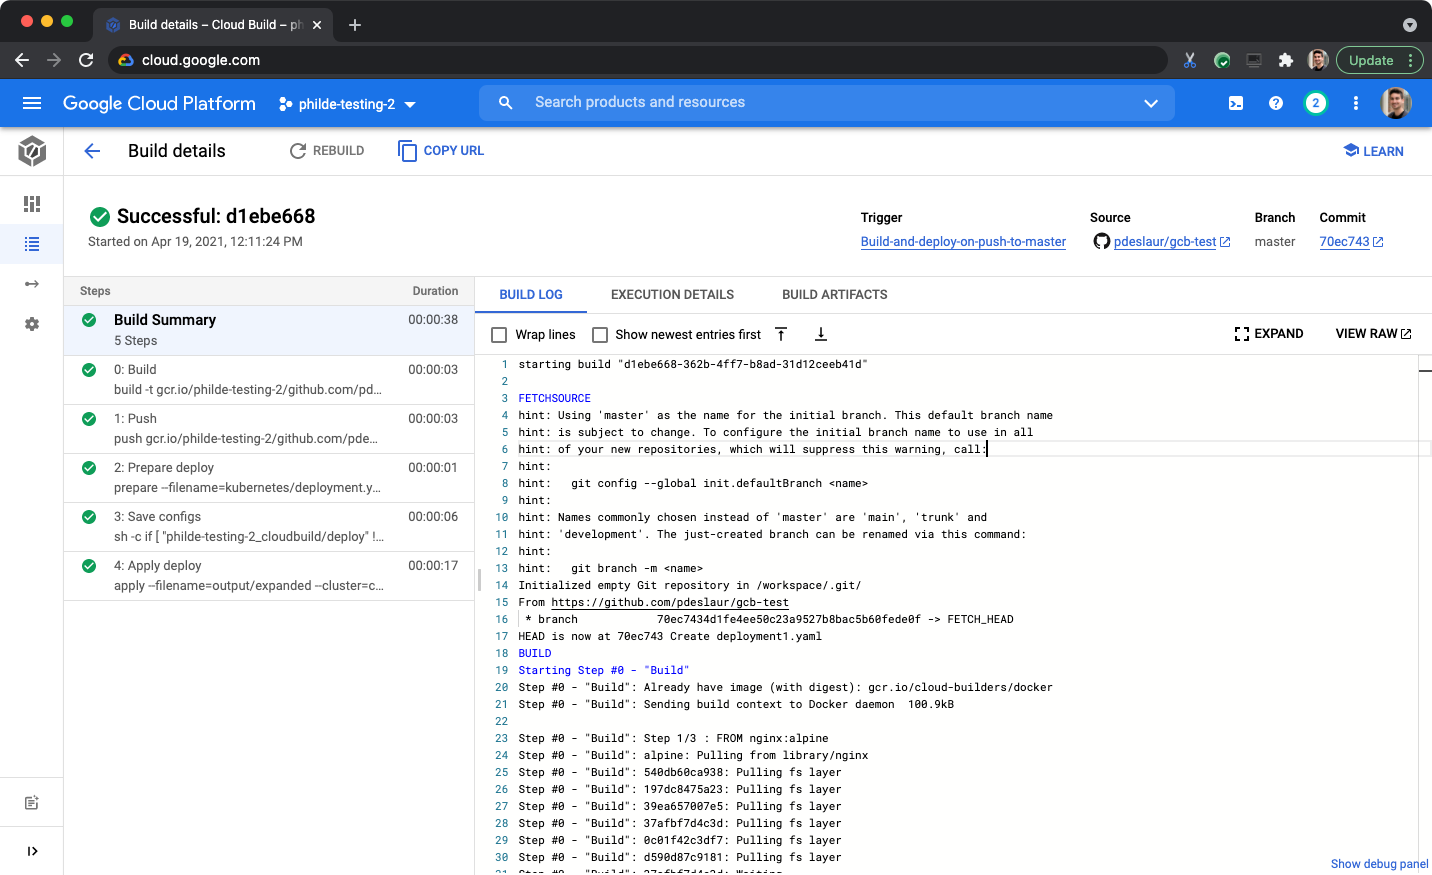Viewport: 1432px width, 875px height.
Task: Open the Triggers arrow icon in sidebar
Action: pos(32,284)
